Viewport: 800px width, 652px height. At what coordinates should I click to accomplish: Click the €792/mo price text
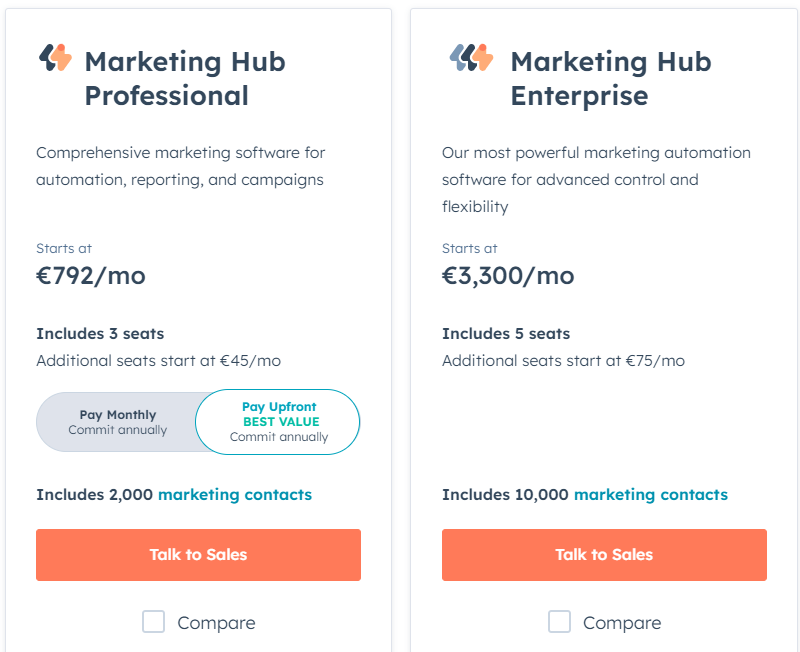click(91, 276)
